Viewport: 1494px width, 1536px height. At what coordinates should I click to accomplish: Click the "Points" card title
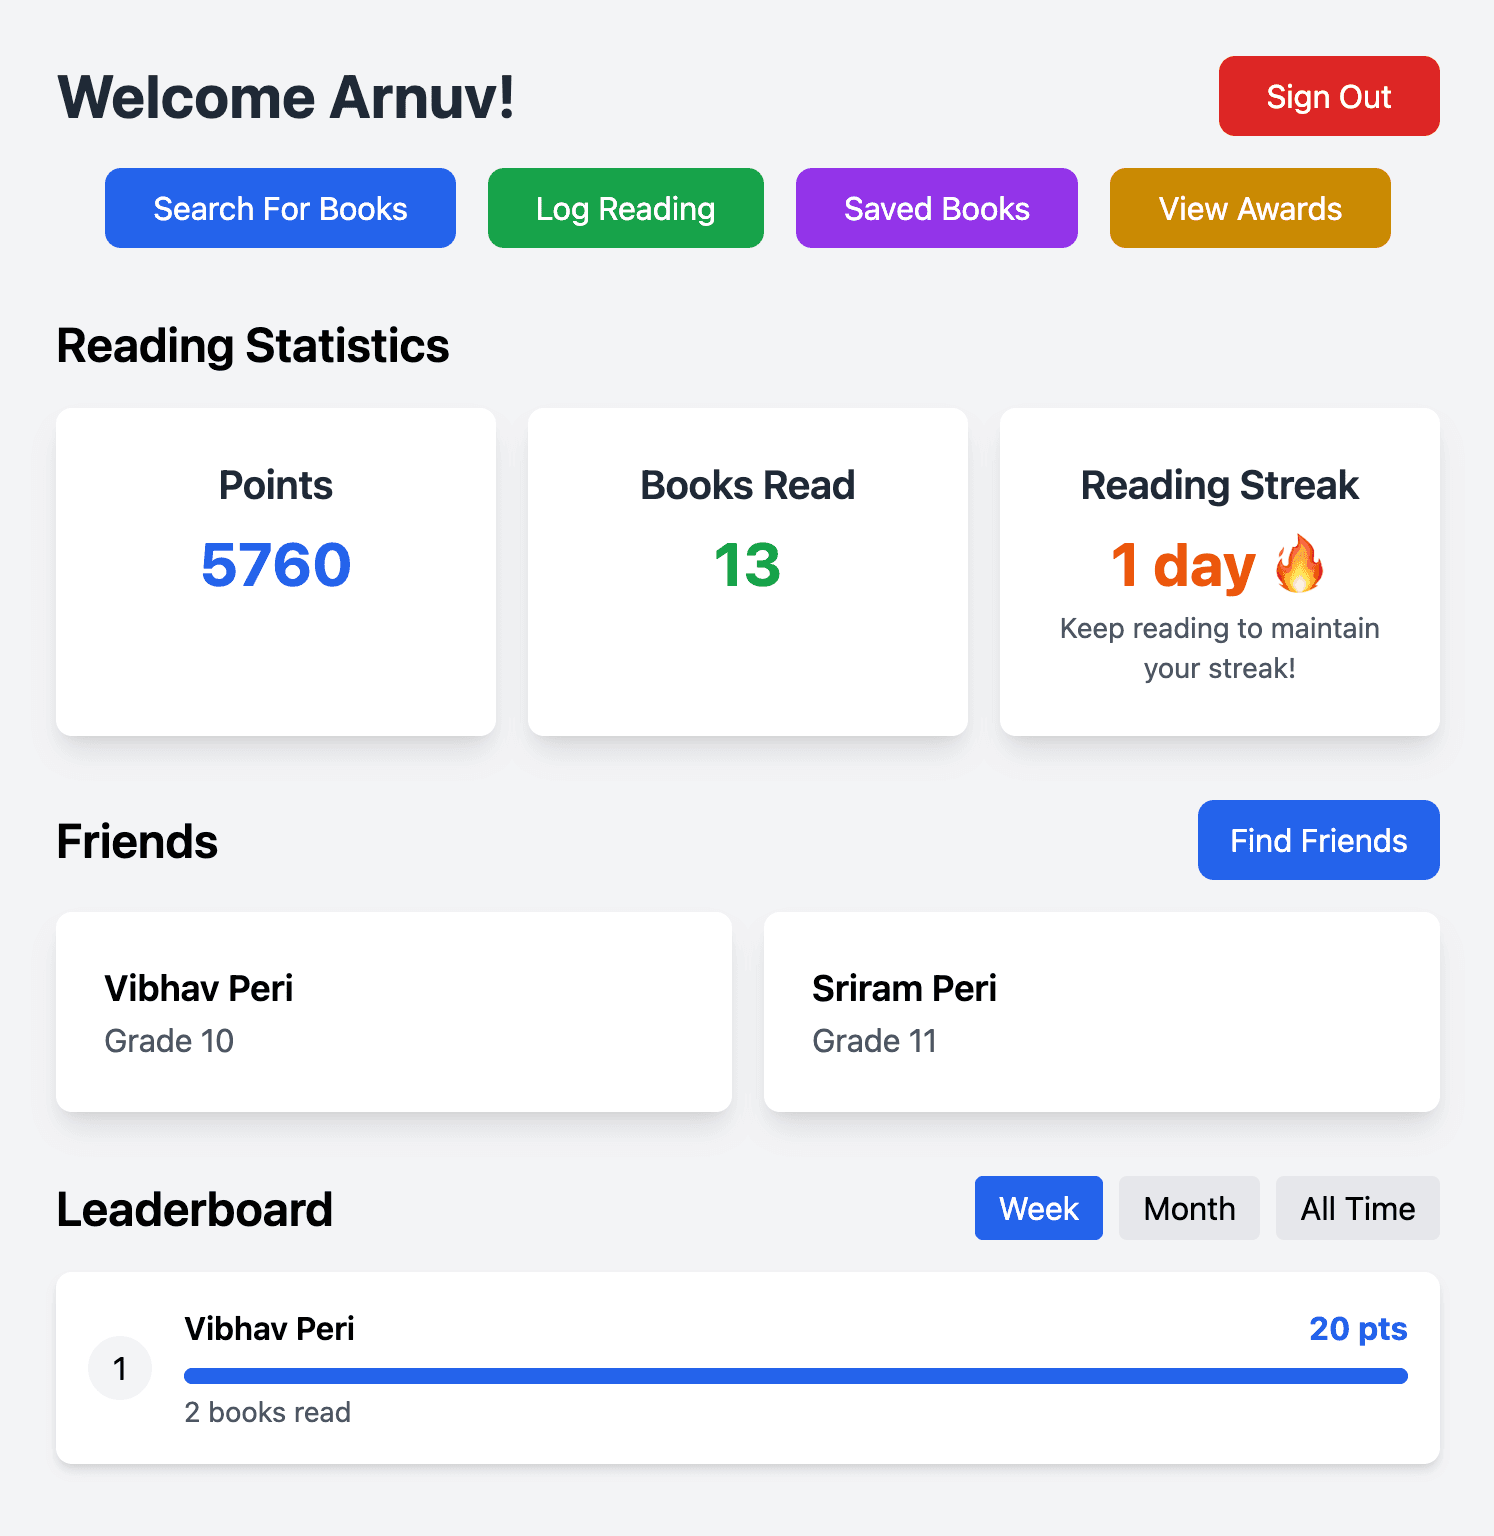point(276,485)
